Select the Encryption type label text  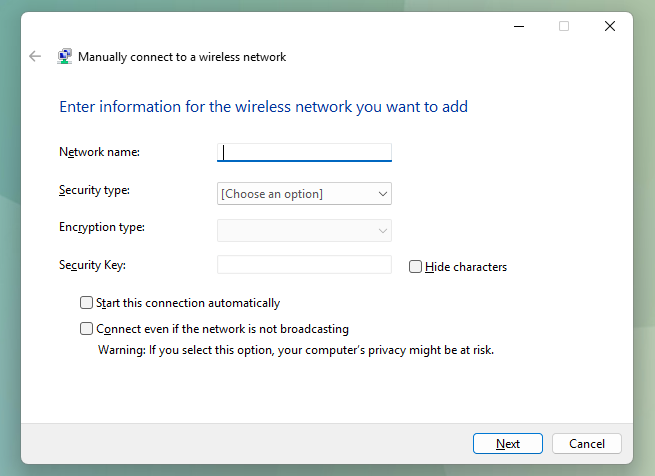tap(102, 227)
